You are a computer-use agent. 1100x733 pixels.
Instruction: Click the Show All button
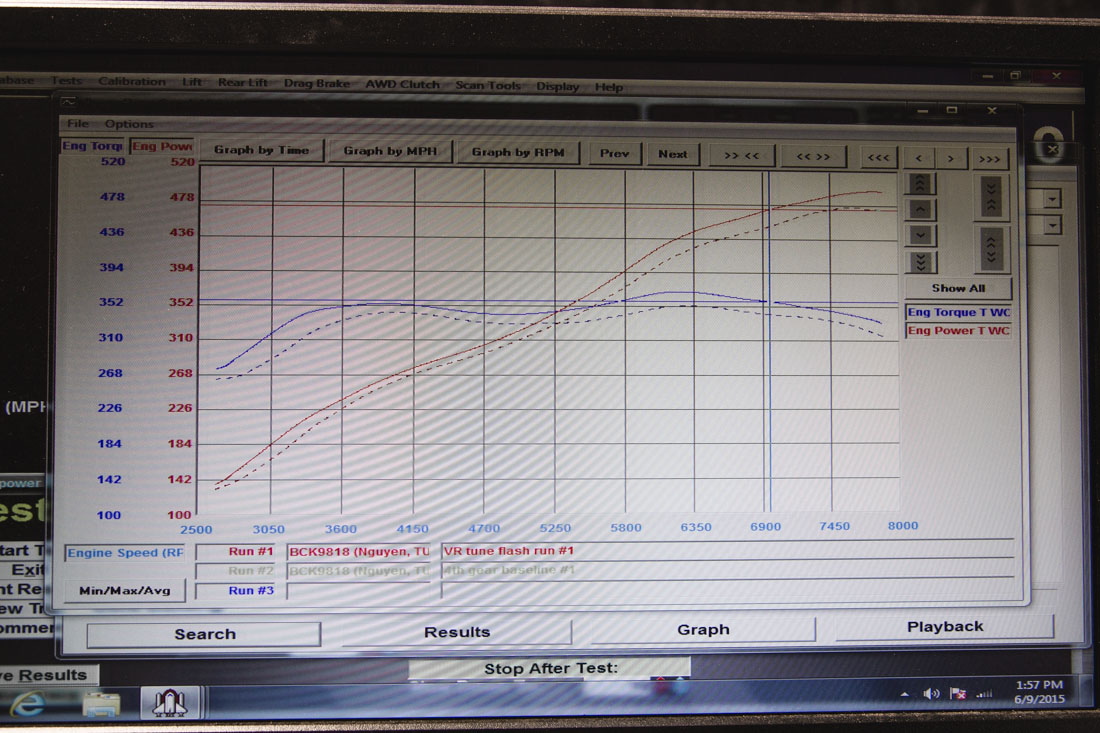(x=958, y=288)
